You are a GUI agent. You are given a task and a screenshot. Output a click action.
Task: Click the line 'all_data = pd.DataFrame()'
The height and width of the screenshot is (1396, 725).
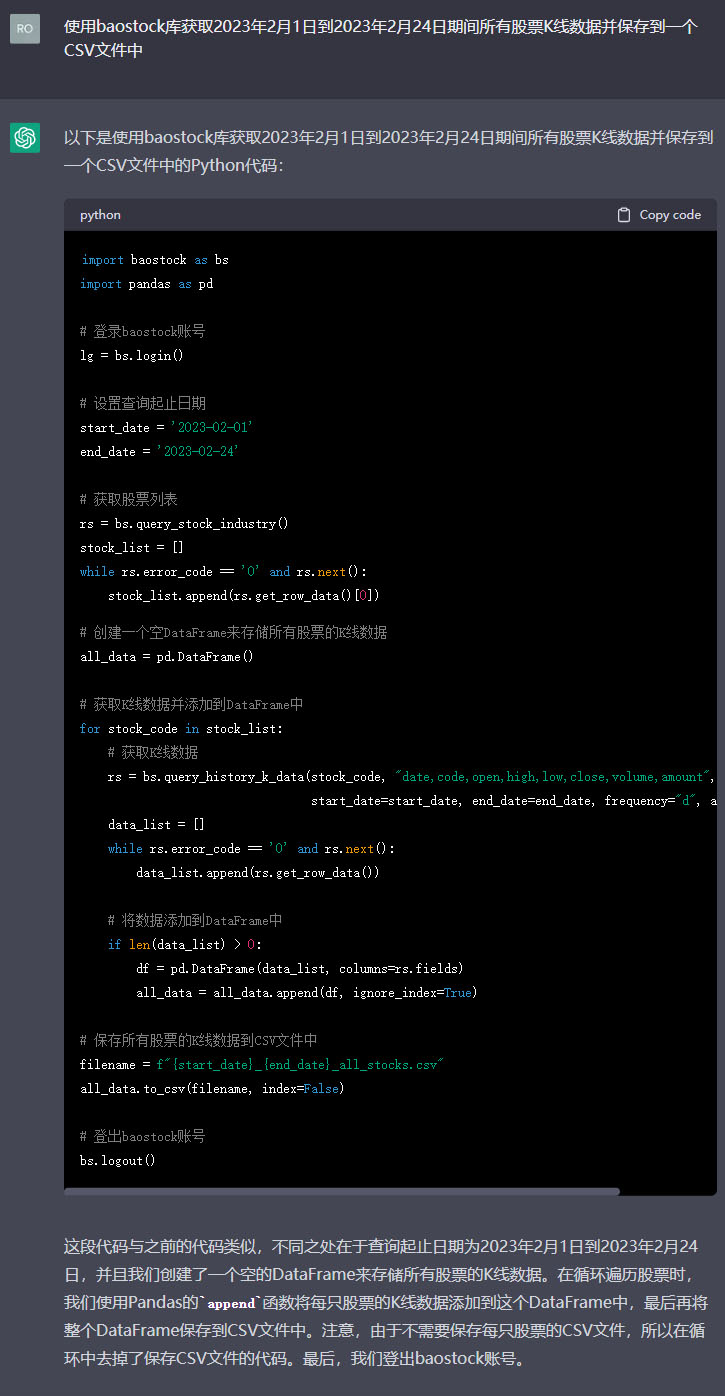point(167,657)
